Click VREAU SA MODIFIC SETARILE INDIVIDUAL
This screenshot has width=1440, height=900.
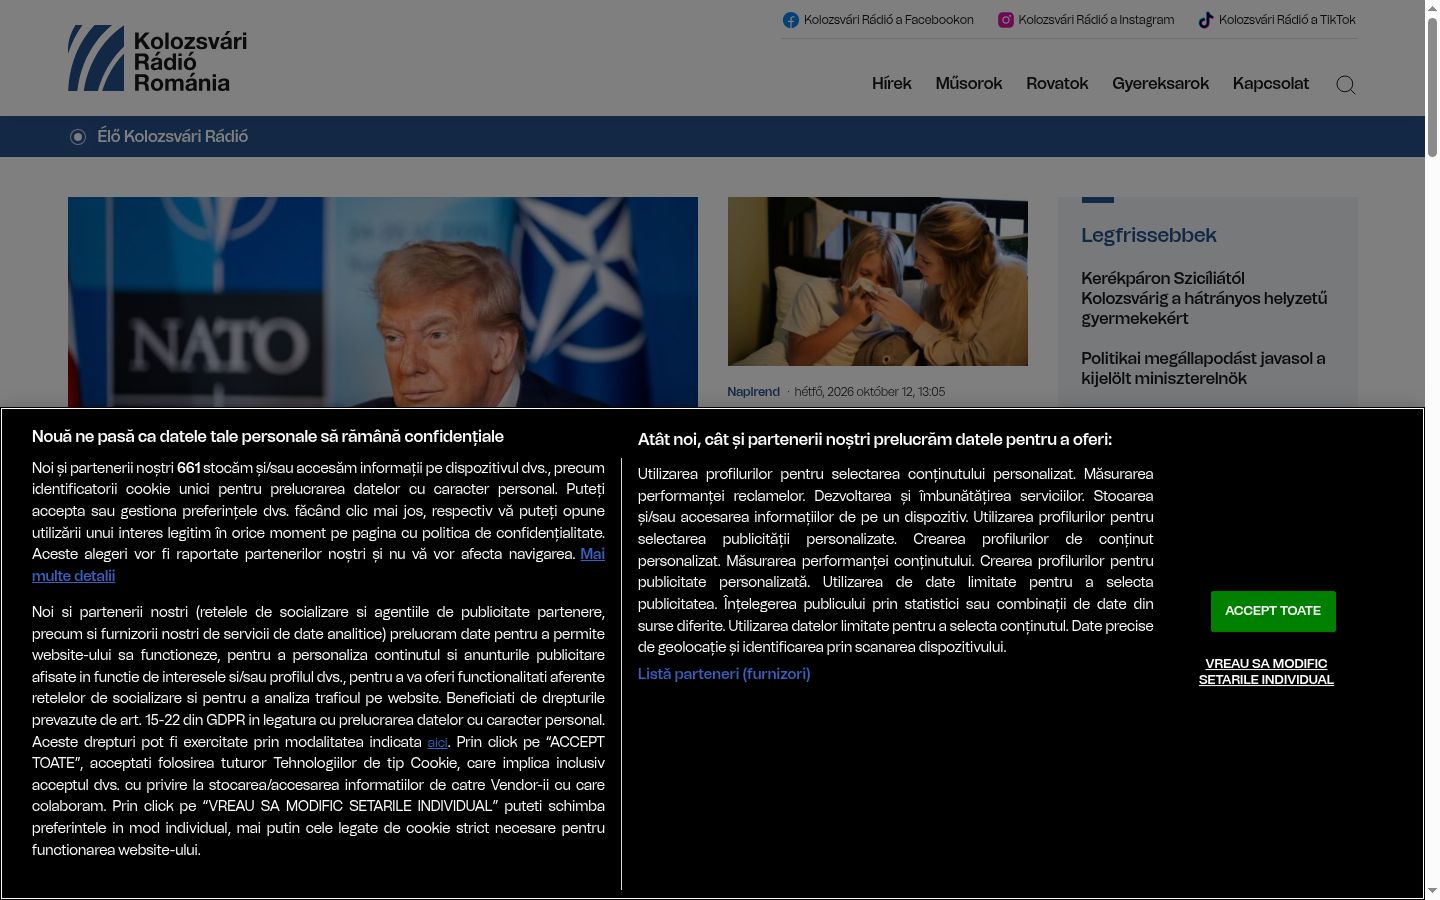pyautogui.click(x=1266, y=672)
